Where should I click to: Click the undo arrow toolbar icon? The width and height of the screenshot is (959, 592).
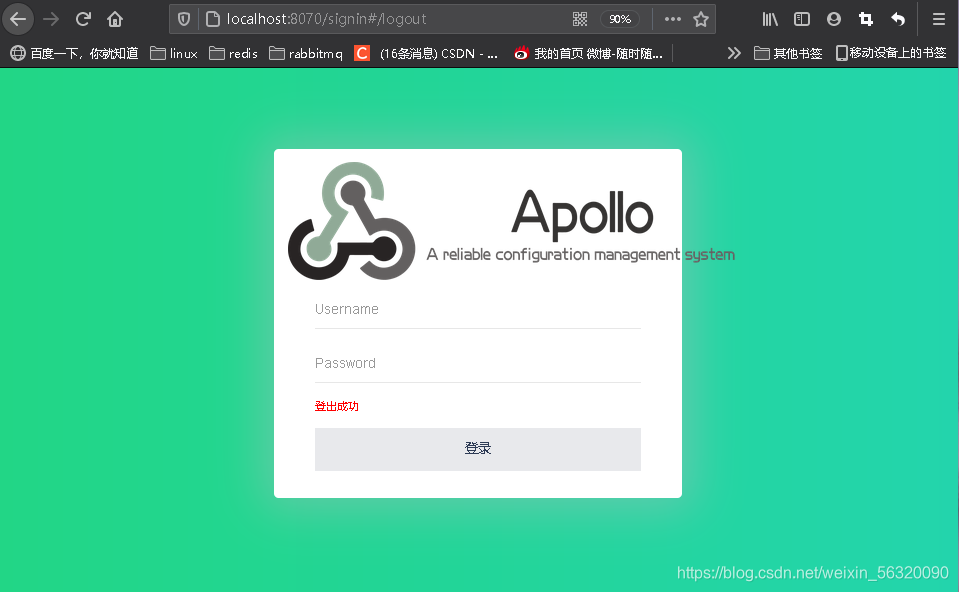tap(897, 19)
